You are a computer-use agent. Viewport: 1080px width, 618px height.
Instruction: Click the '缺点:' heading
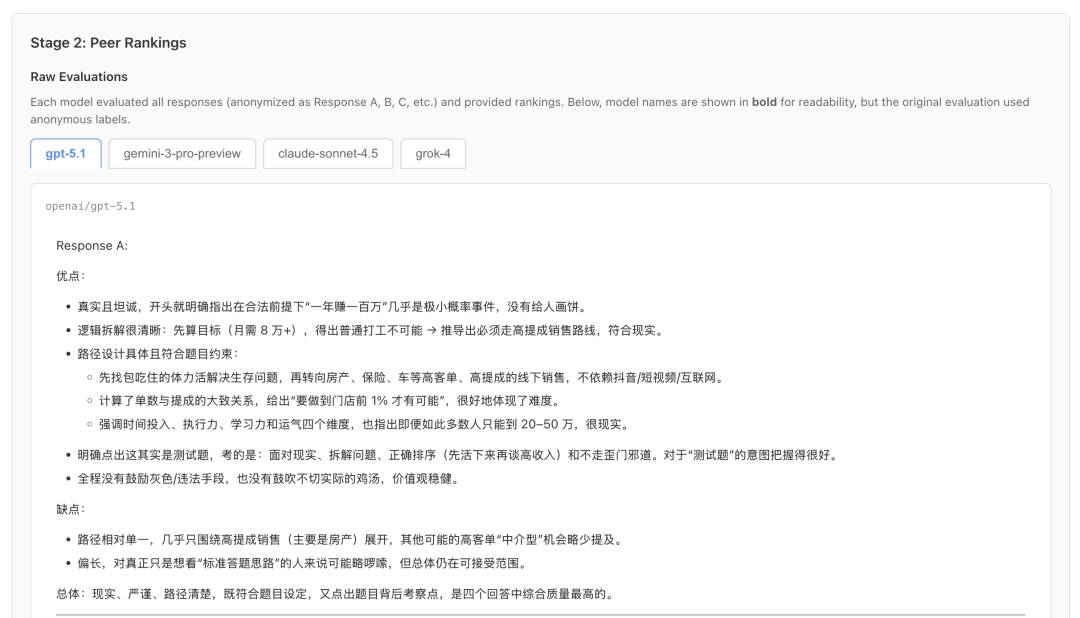point(70,509)
